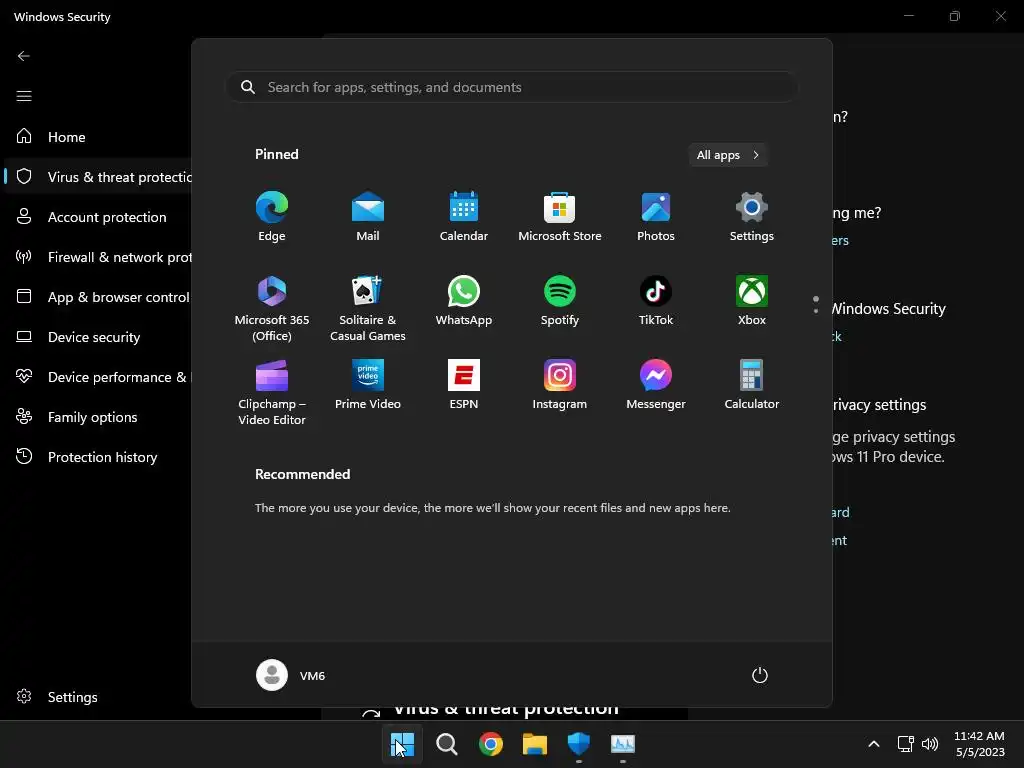This screenshot has height=768, width=1024.
Task: Focus the Start menu search box
Action: pyautogui.click(x=512, y=87)
